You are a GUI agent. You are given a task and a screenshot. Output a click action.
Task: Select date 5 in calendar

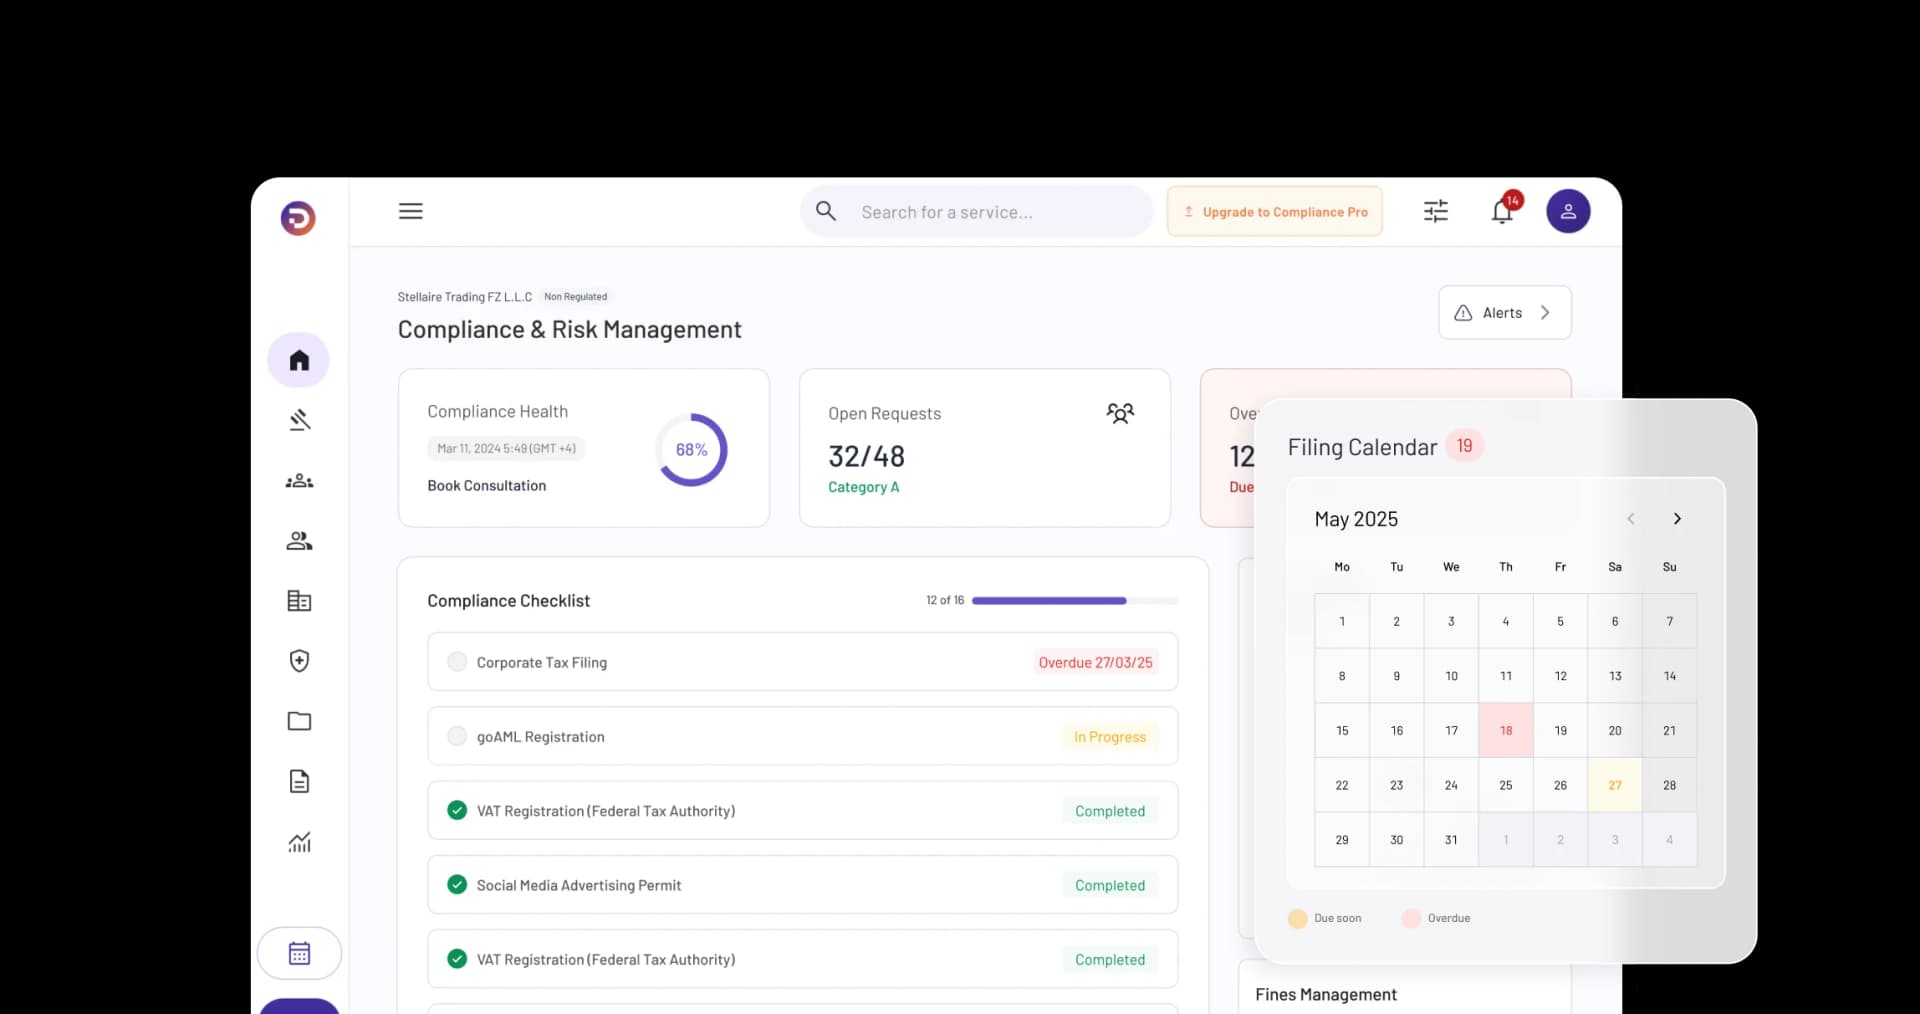1560,622
